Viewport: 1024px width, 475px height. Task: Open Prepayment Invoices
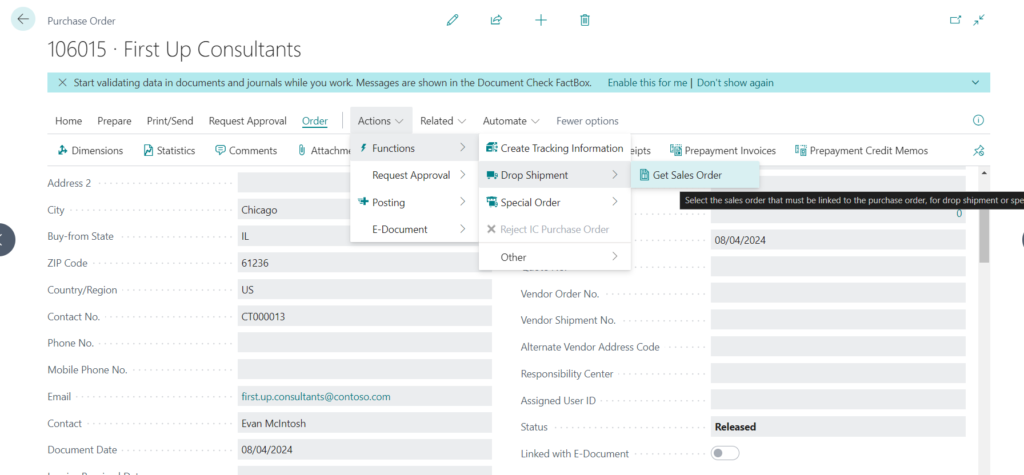(723, 150)
